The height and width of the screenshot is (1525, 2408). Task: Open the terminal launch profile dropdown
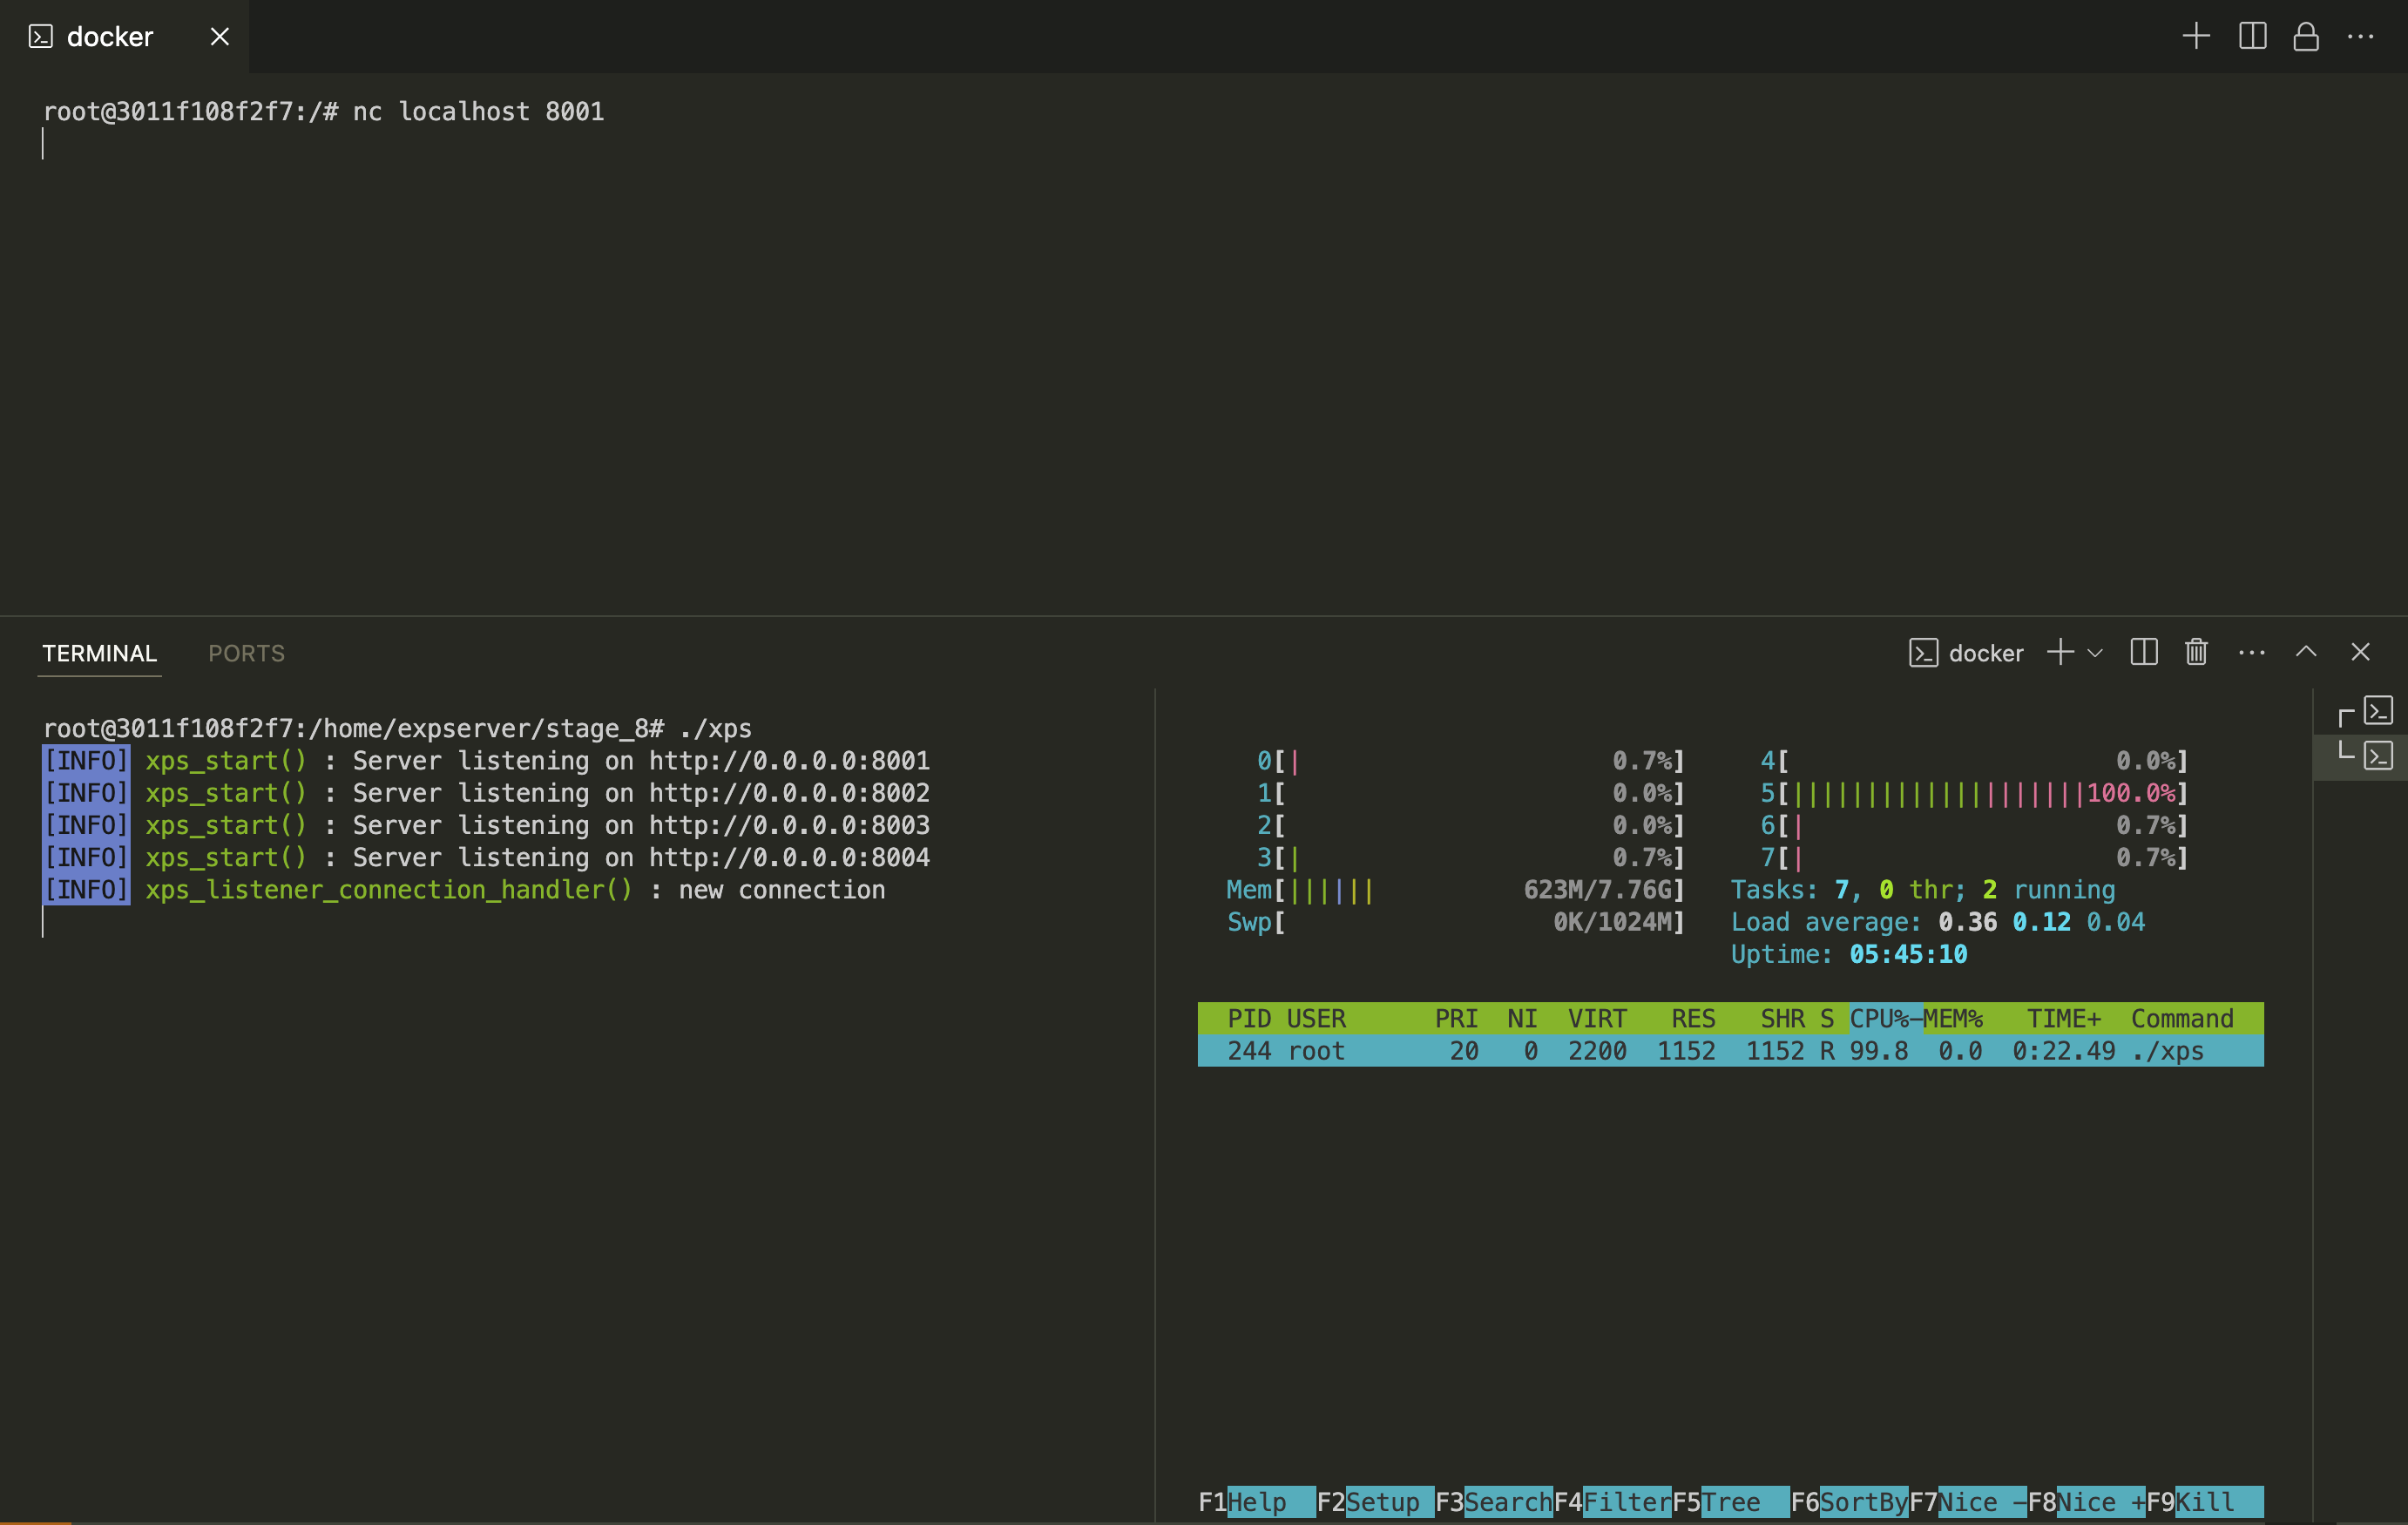tap(2095, 653)
